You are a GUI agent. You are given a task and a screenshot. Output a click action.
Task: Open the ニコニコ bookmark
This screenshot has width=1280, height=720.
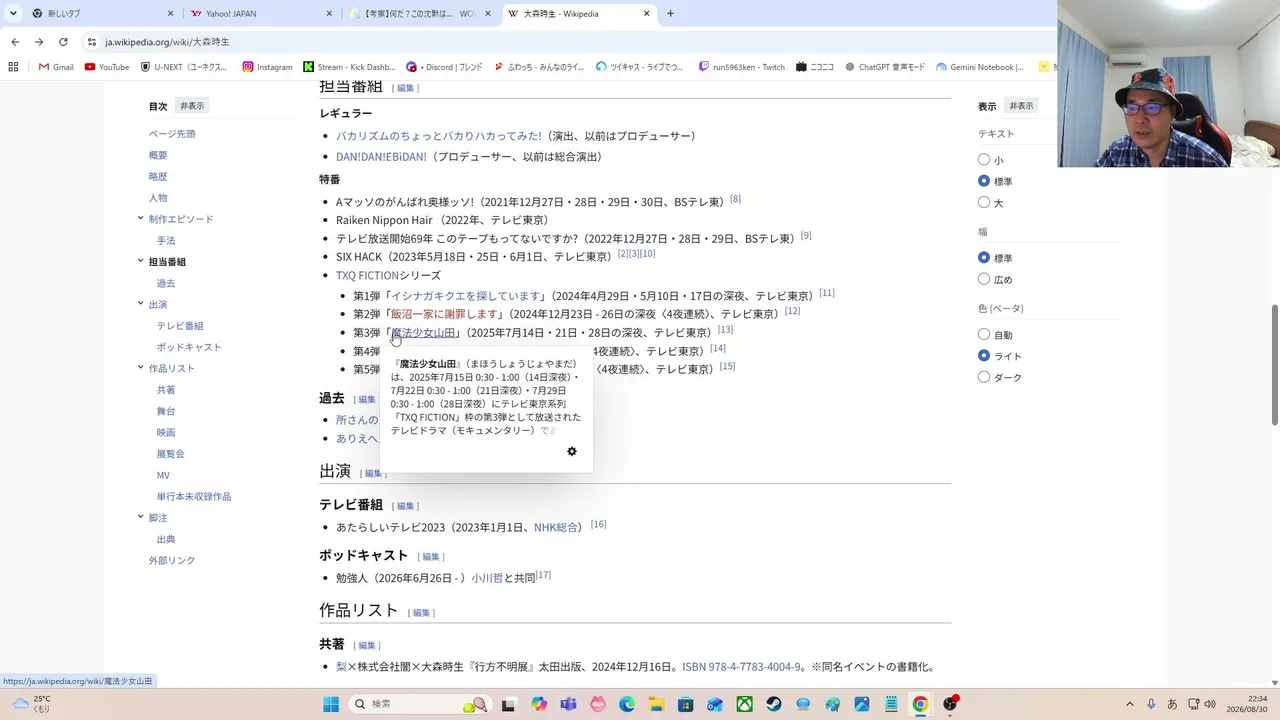(x=815, y=67)
